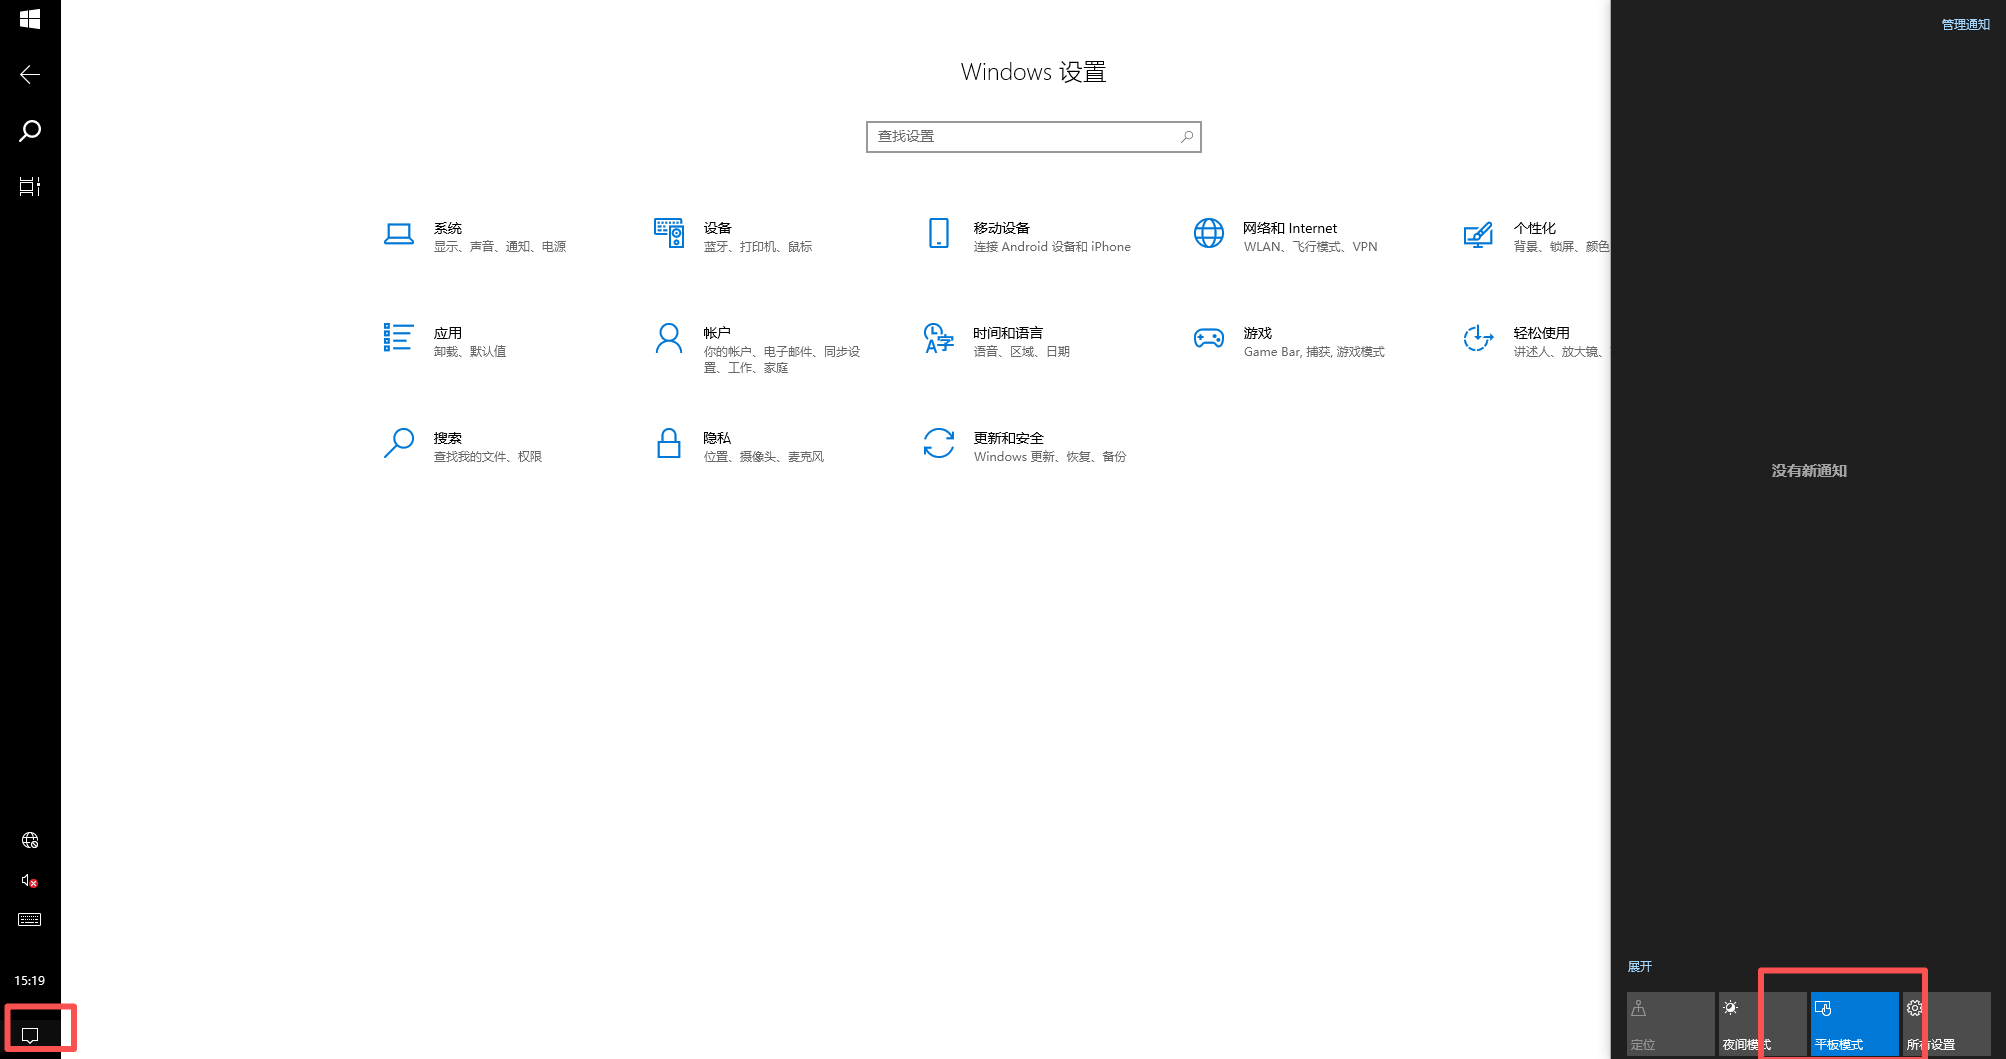Open Update and Security refresh icon
Viewport: 2006px width, 1059px height.
pos(939,443)
